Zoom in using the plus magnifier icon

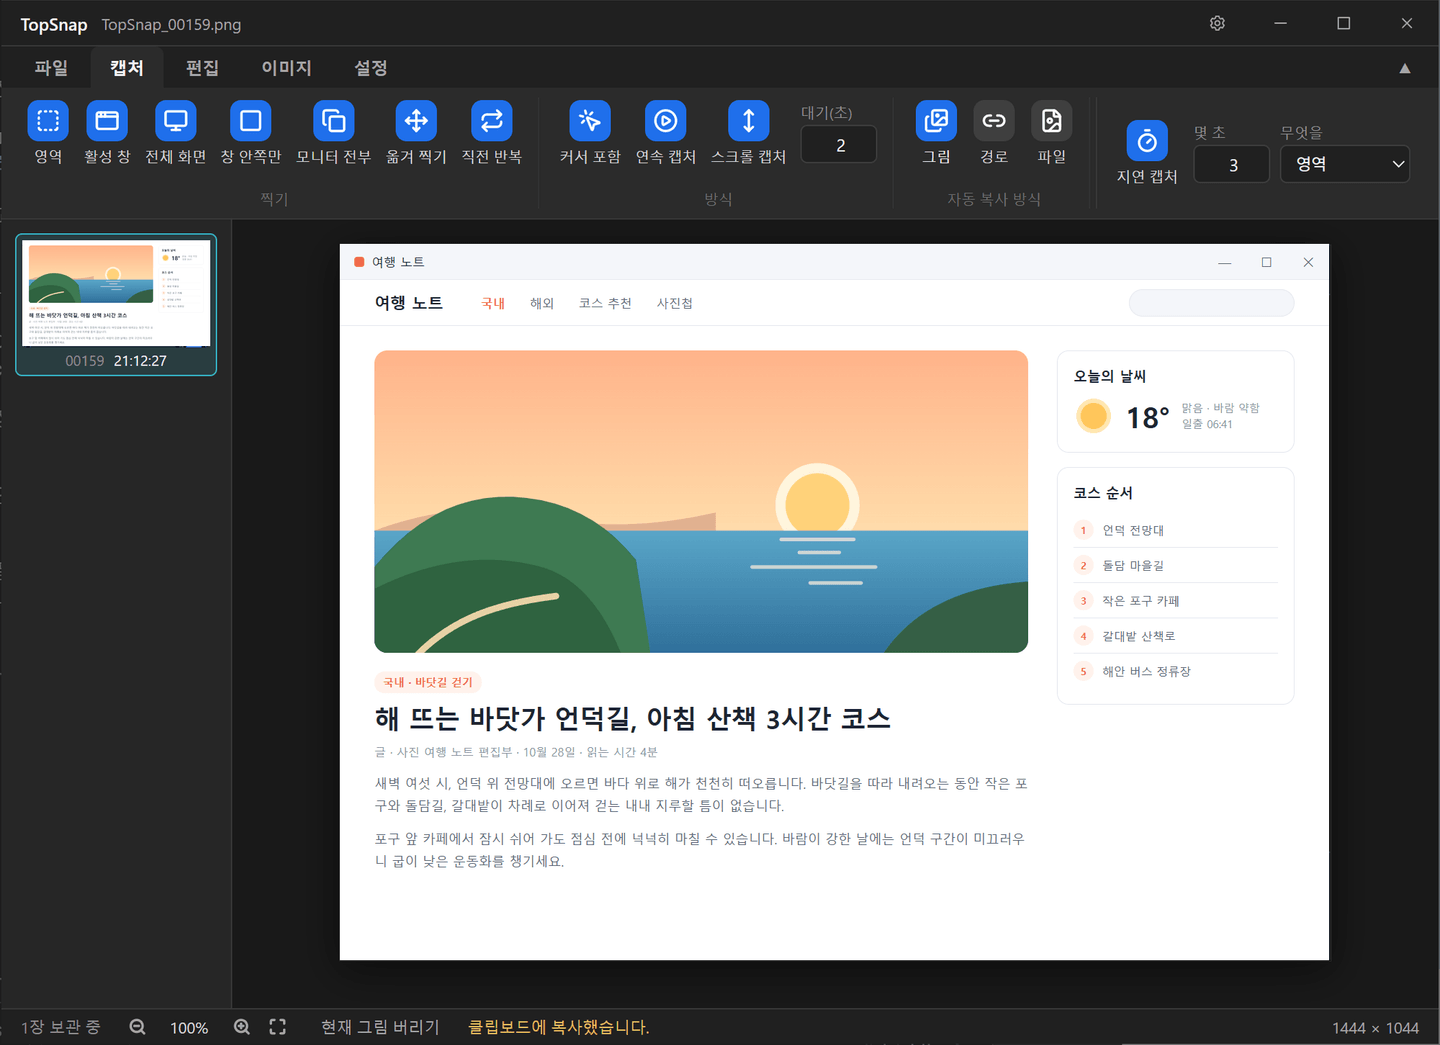[x=242, y=1027]
